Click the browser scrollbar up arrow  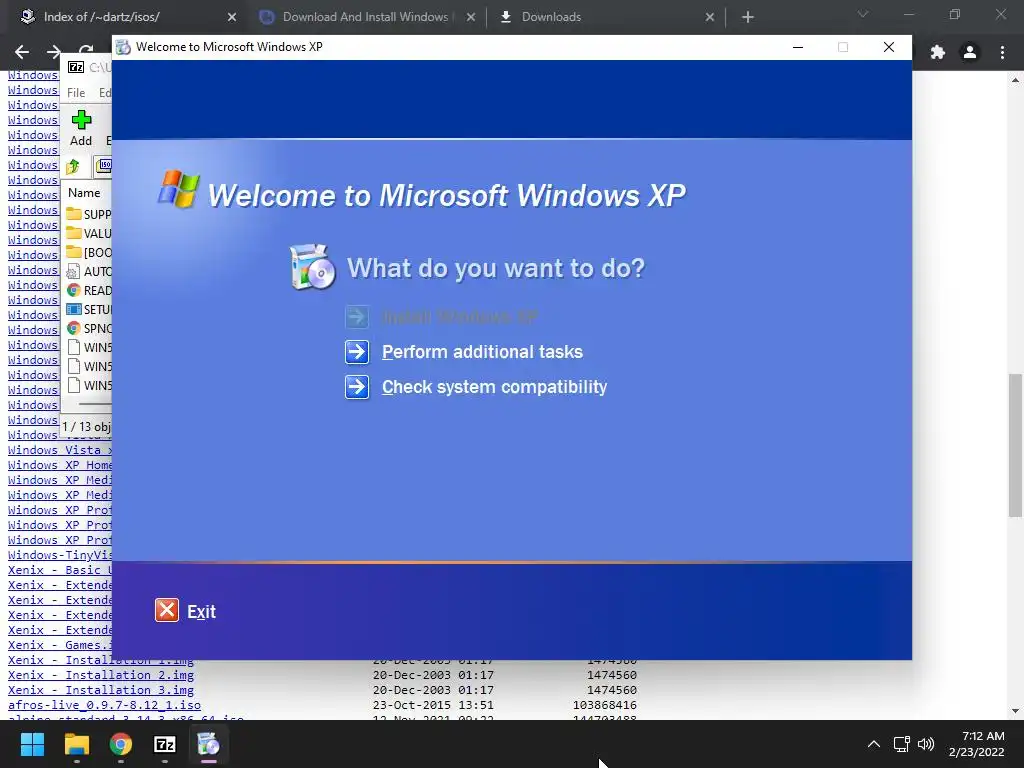[1015, 80]
